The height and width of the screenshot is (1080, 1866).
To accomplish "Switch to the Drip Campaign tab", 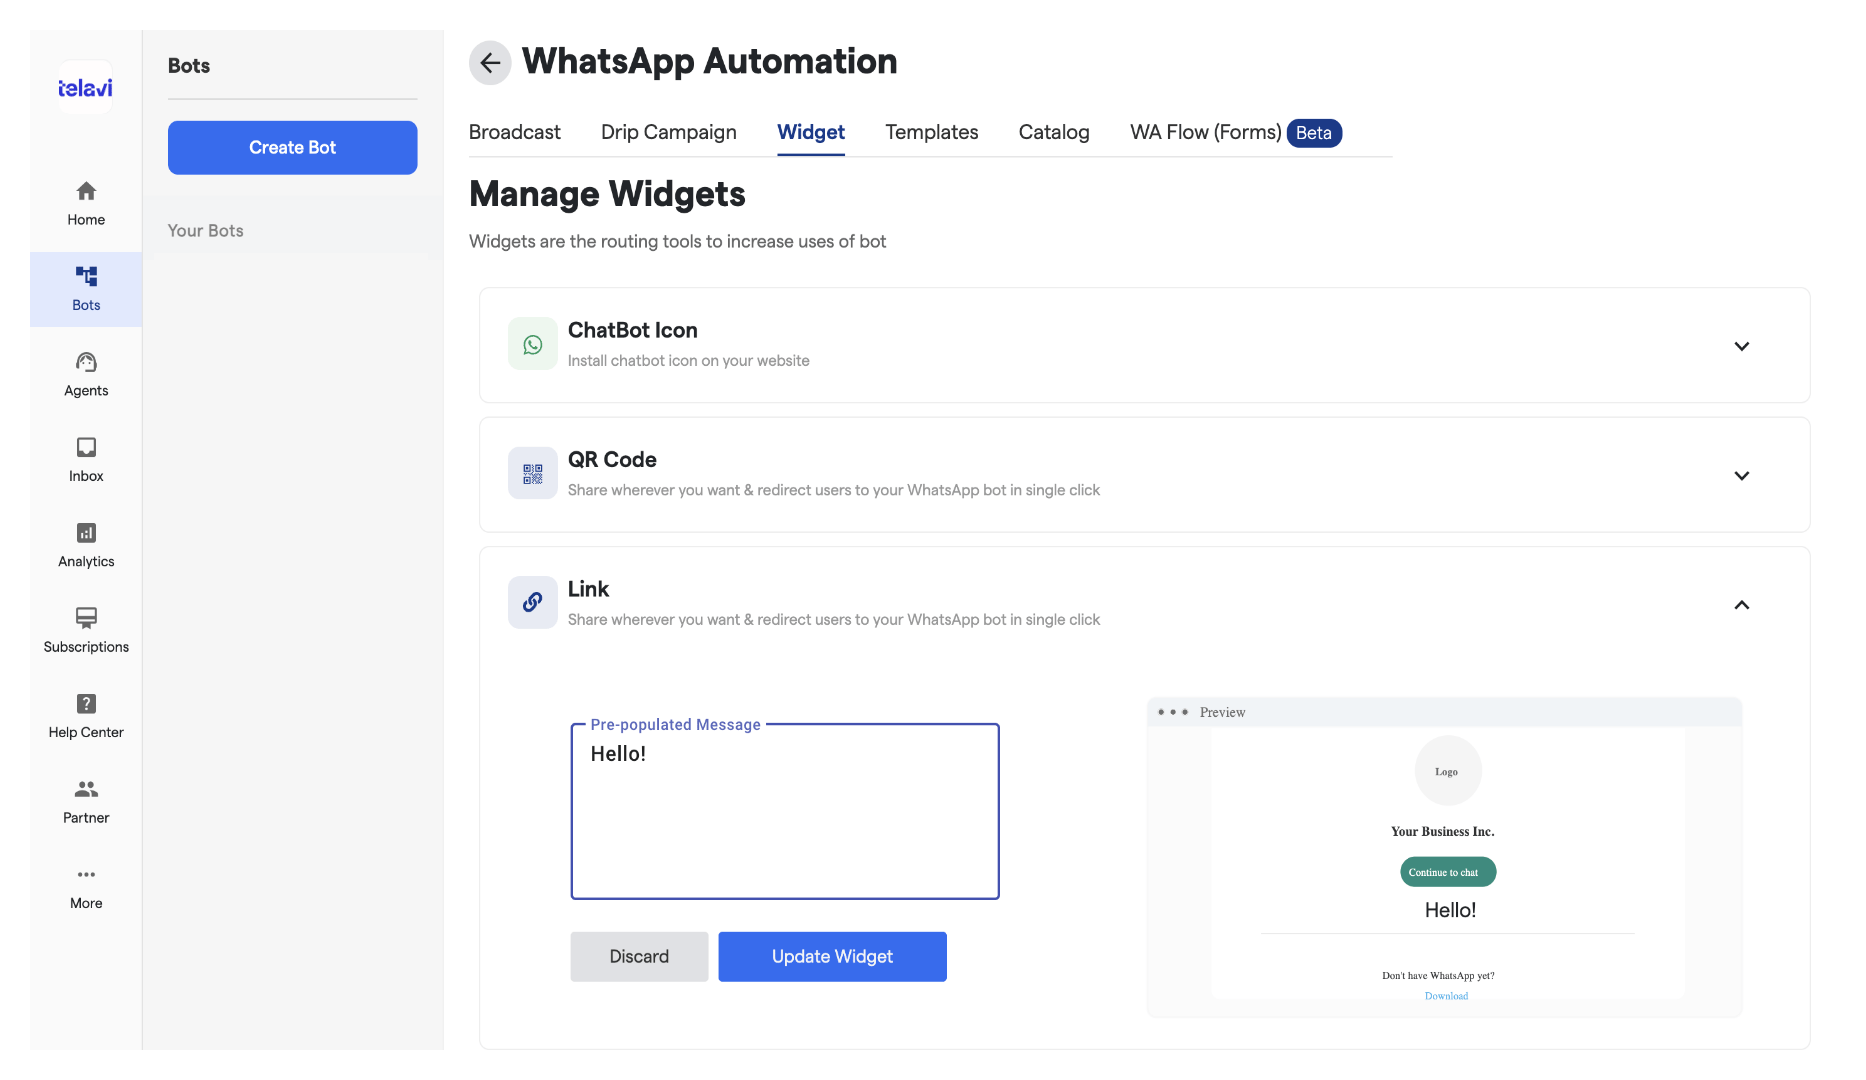I will tap(669, 132).
